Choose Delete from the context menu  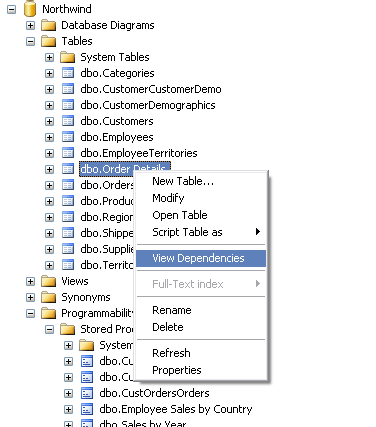coord(201,327)
